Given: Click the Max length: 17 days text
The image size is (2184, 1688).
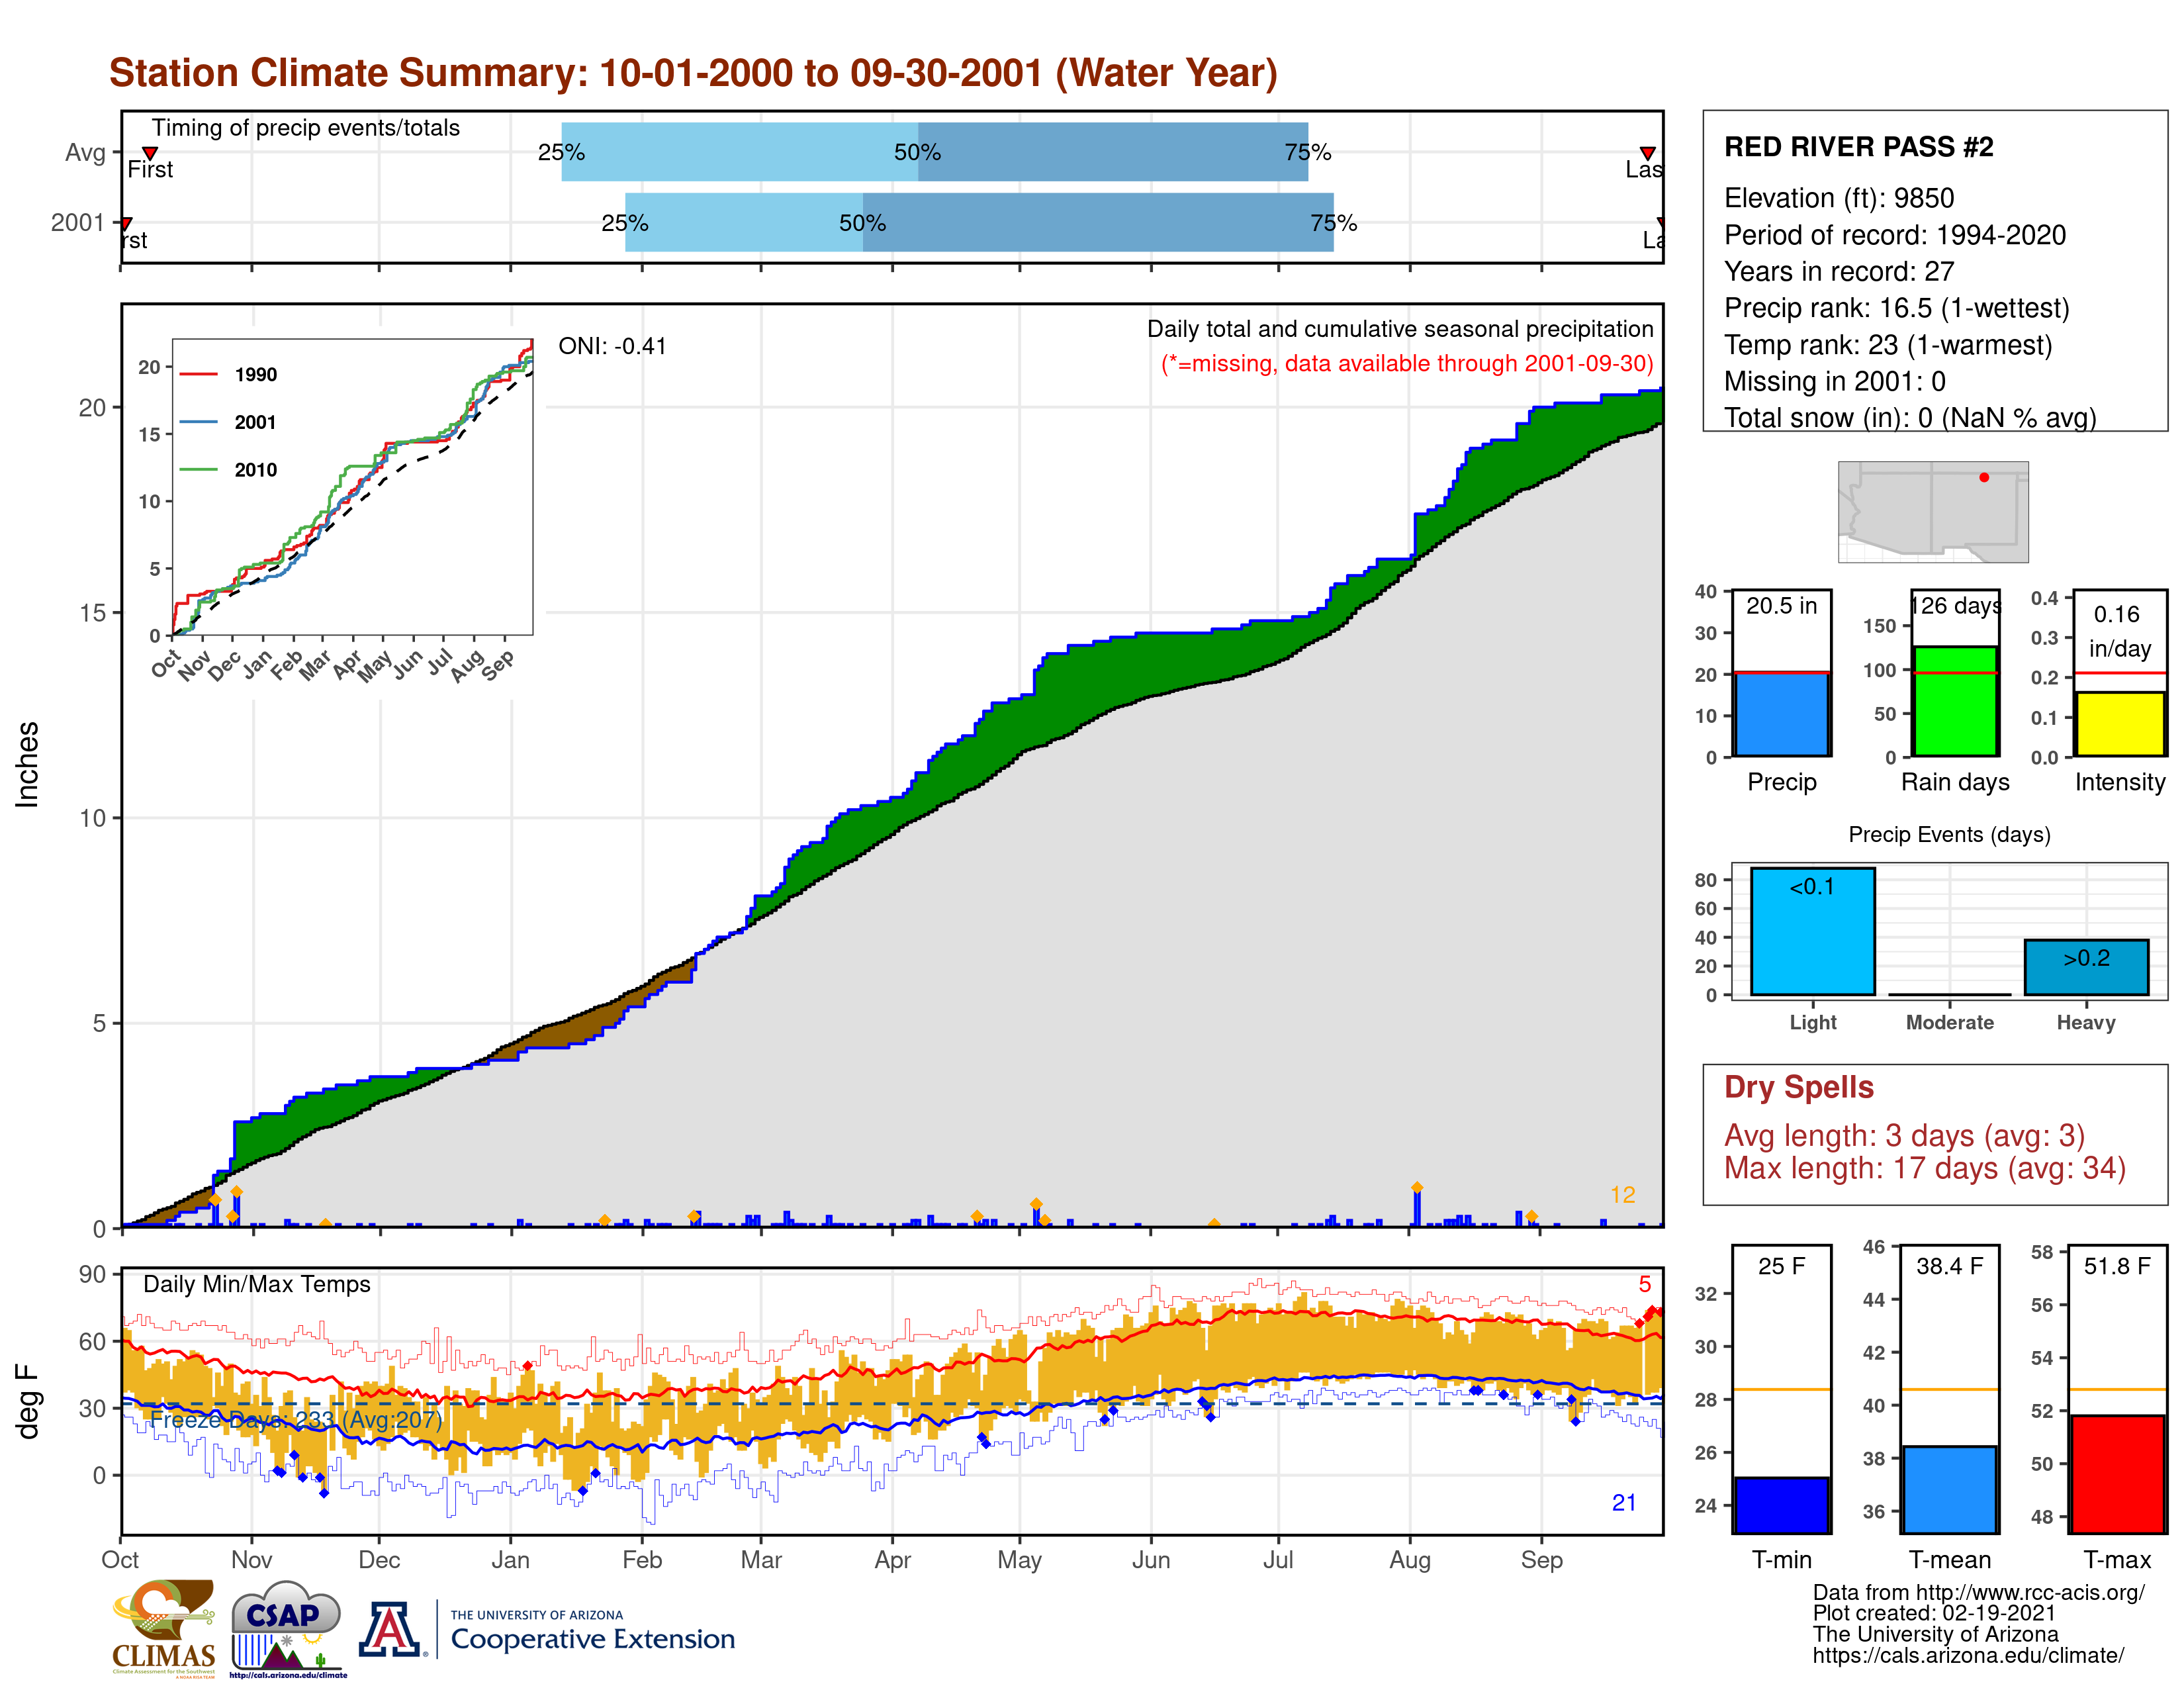Looking at the screenshot, I should [1924, 1168].
